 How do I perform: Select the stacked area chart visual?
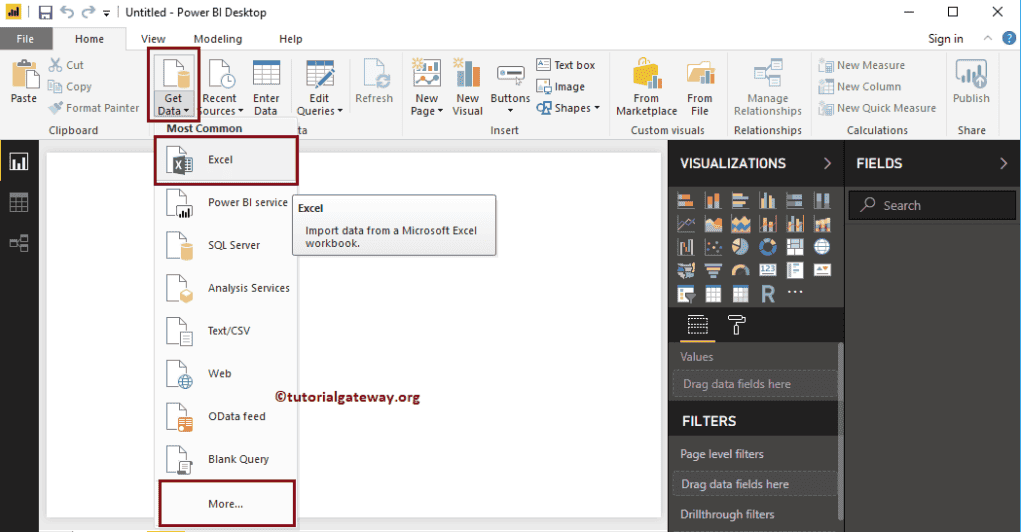tap(740, 224)
